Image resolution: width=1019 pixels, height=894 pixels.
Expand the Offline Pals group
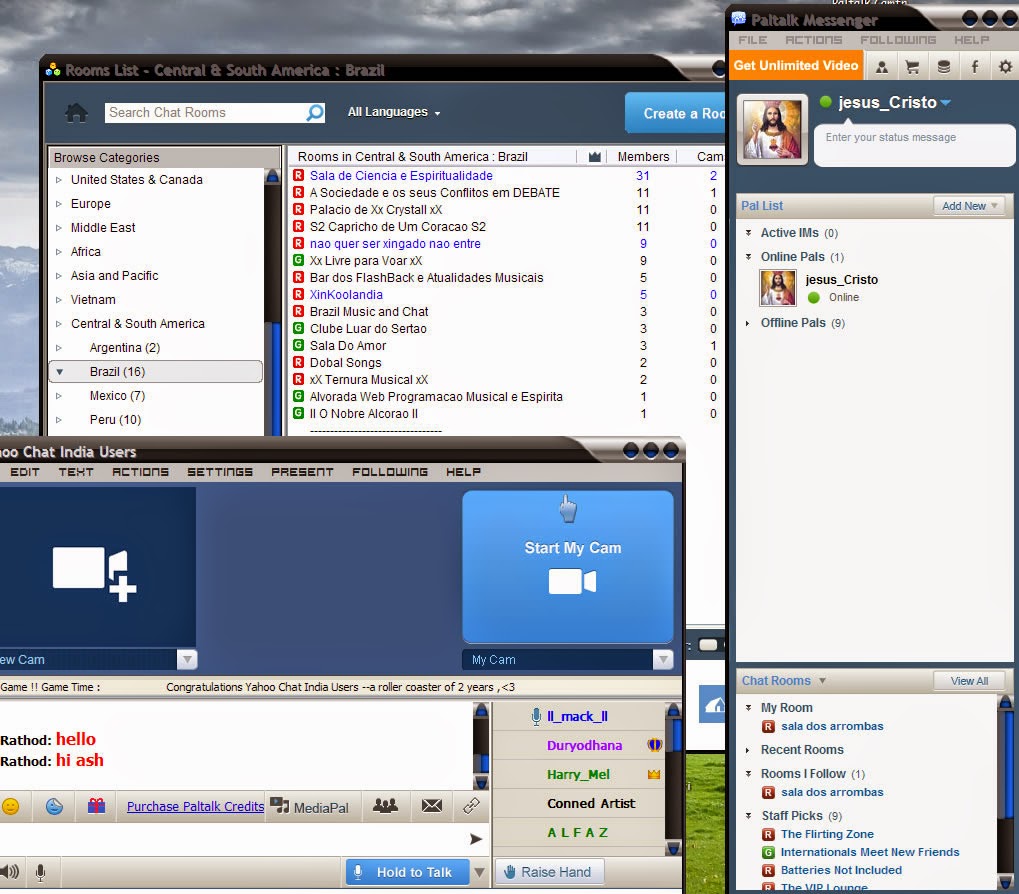pyautogui.click(x=747, y=323)
